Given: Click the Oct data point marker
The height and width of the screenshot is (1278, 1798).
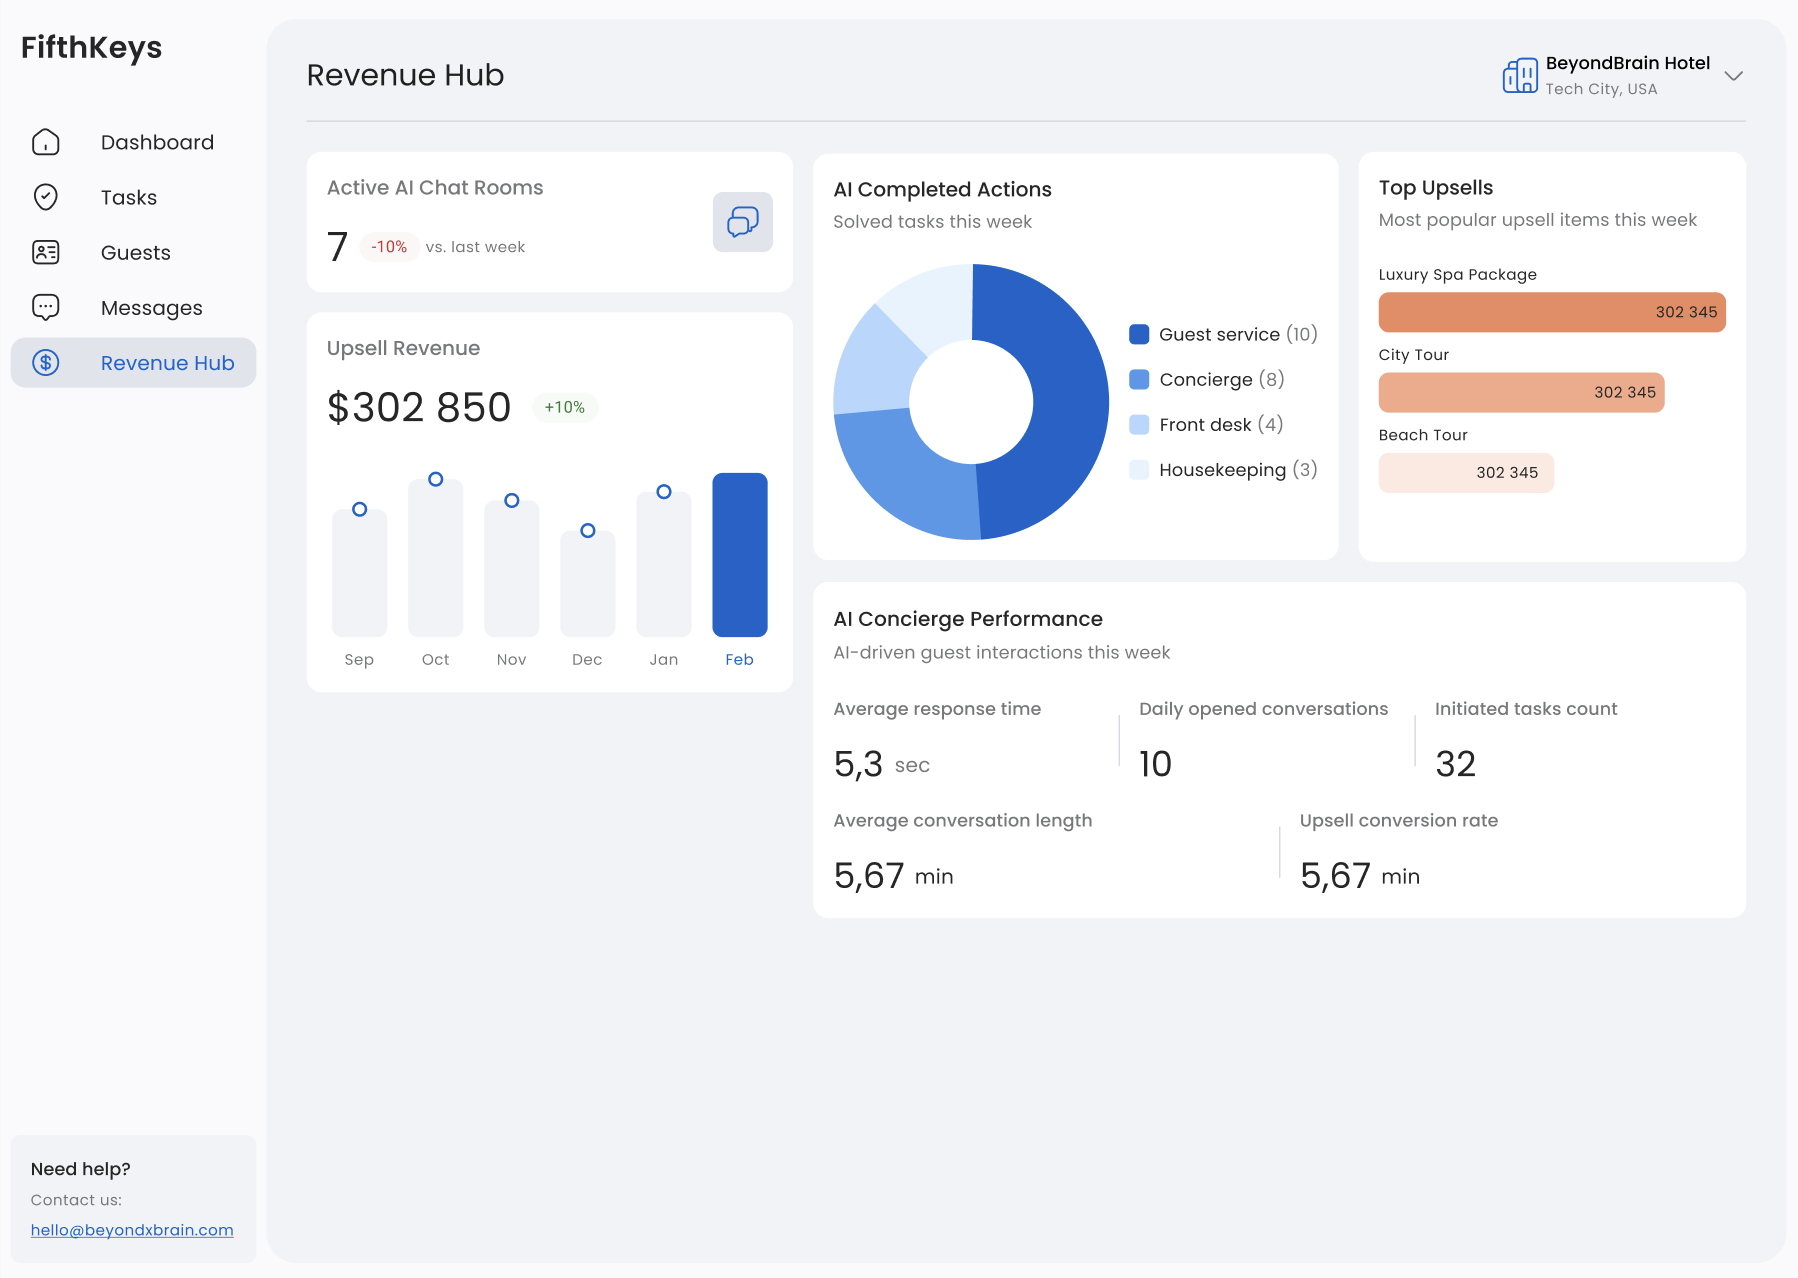Looking at the screenshot, I should 435,479.
